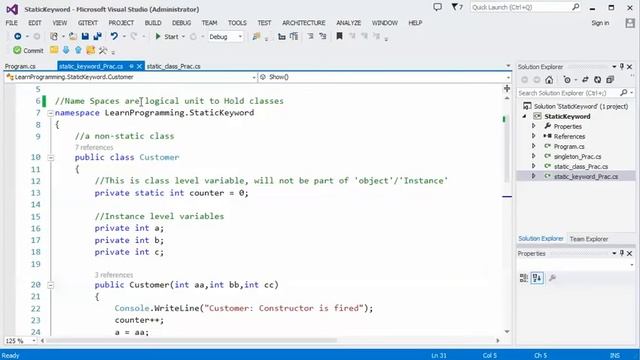Open the DEBUG menu
This screenshot has width=640, height=360.
tap(182, 23)
